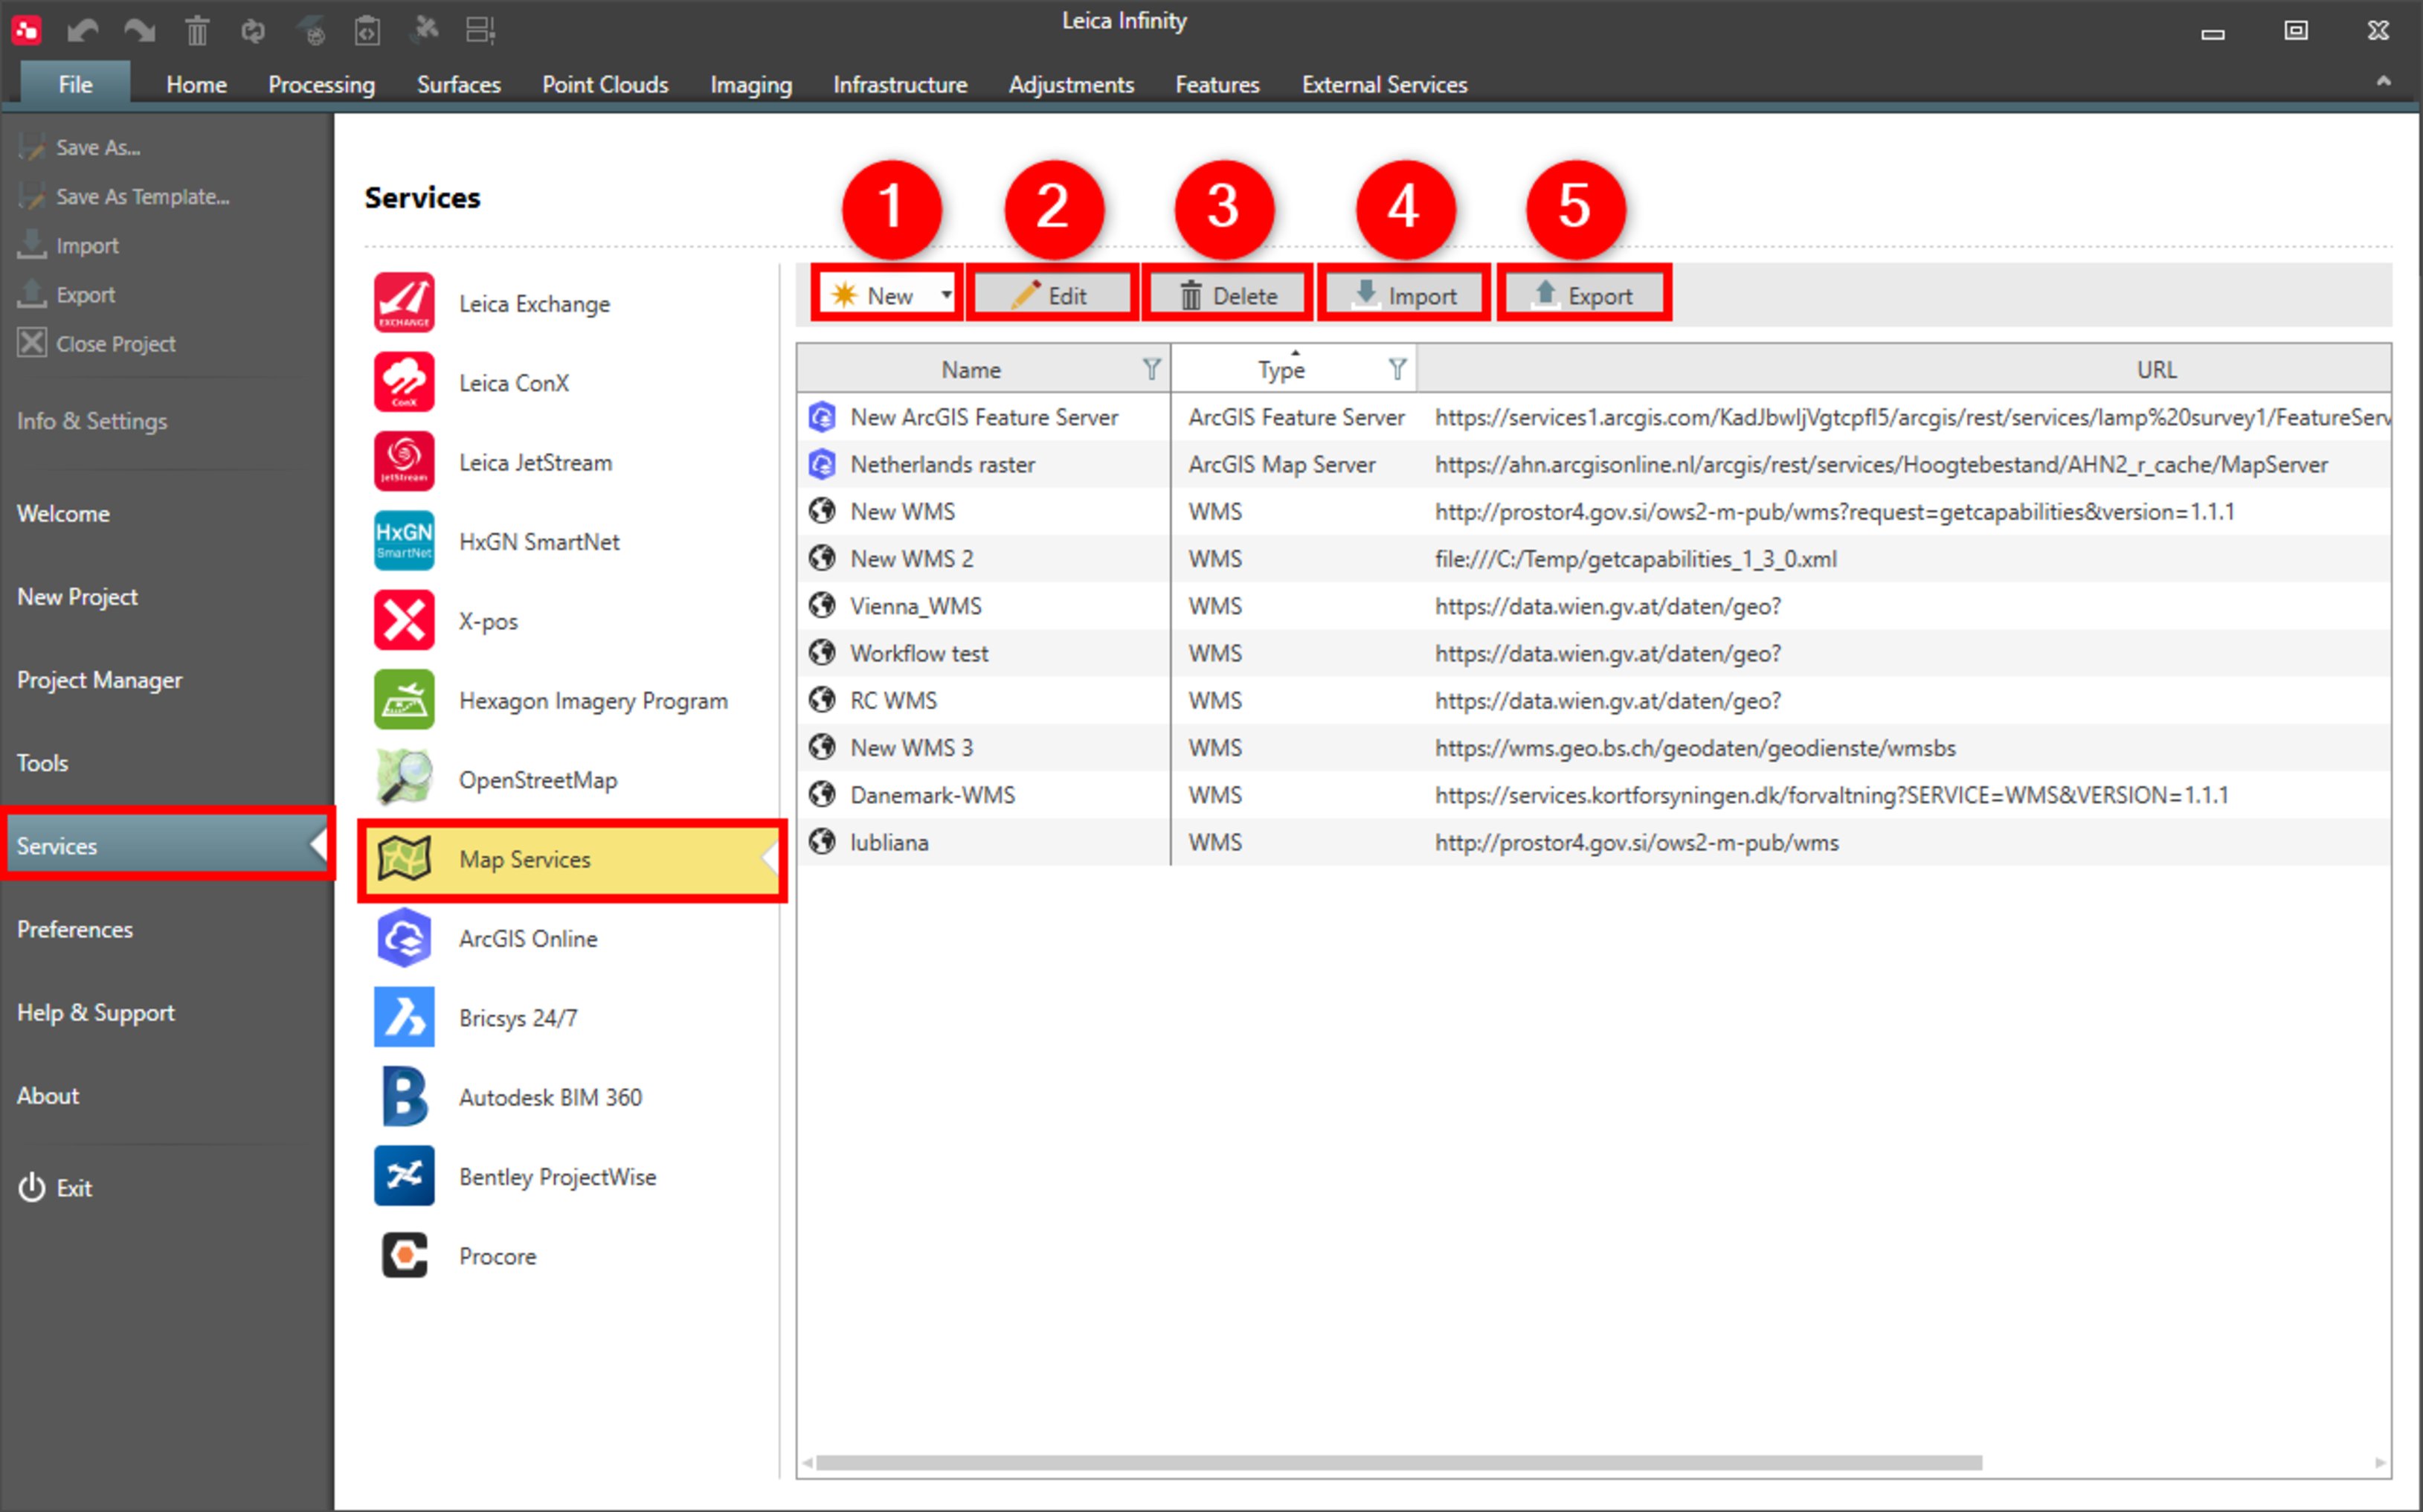The width and height of the screenshot is (2423, 1512).
Task: Collapse the ribbon with the chevron
Action: click(2384, 82)
